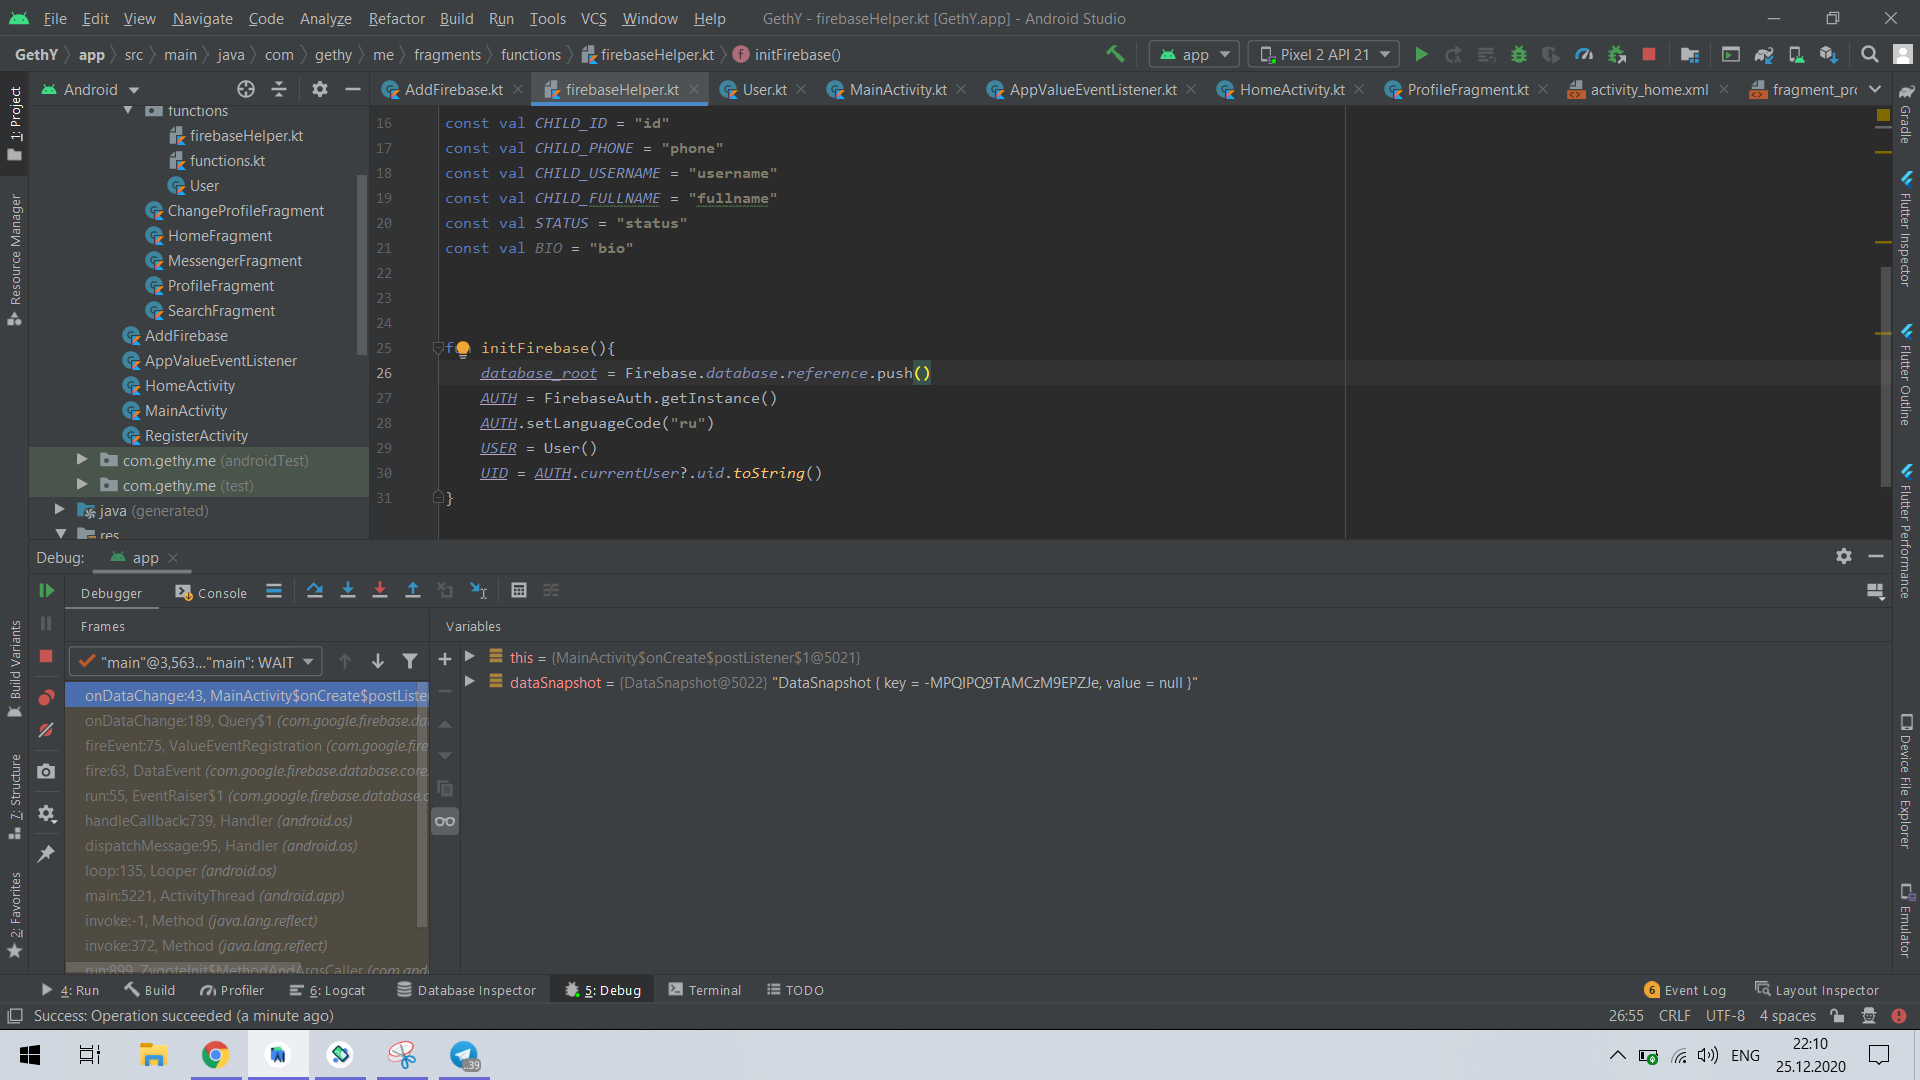This screenshot has height=1080, width=1920.
Task: Click Collapse All icon in Project panel
Action: [279, 89]
